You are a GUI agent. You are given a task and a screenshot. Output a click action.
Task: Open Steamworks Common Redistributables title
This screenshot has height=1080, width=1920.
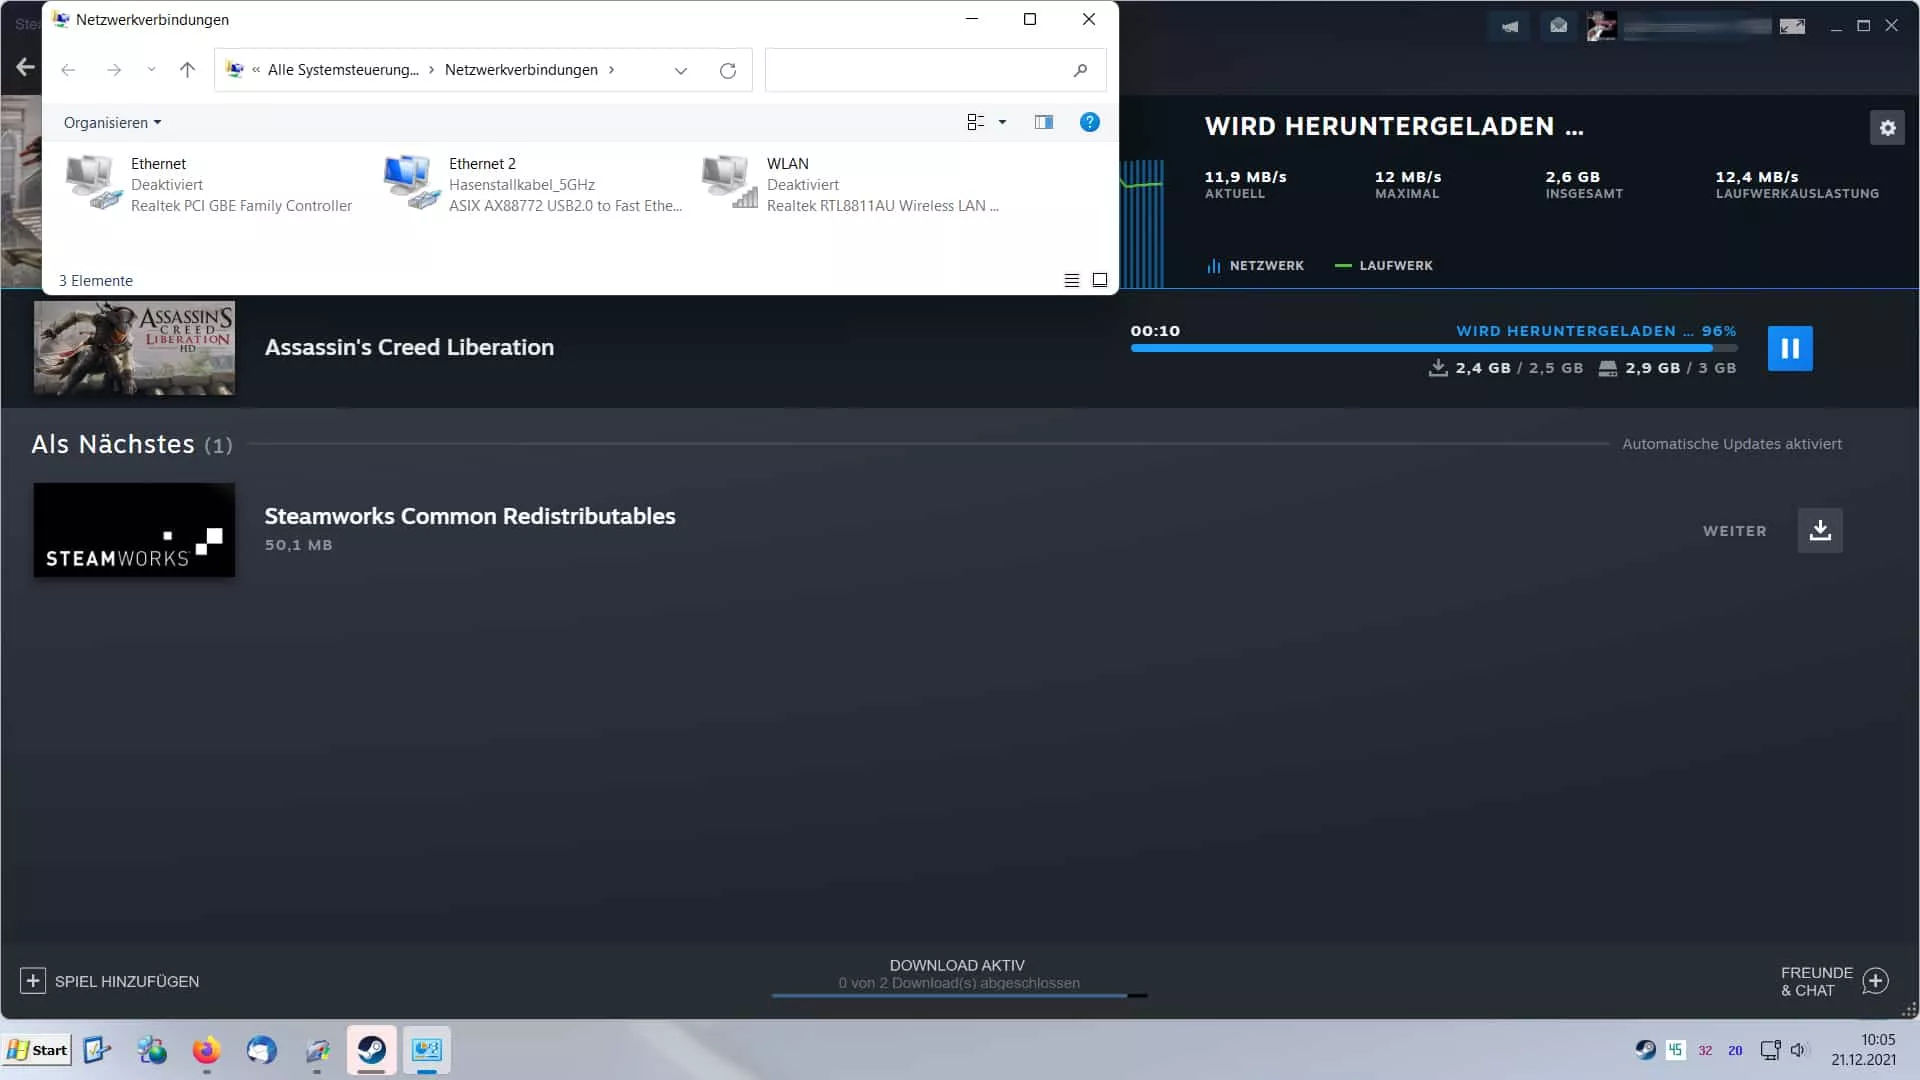[470, 516]
